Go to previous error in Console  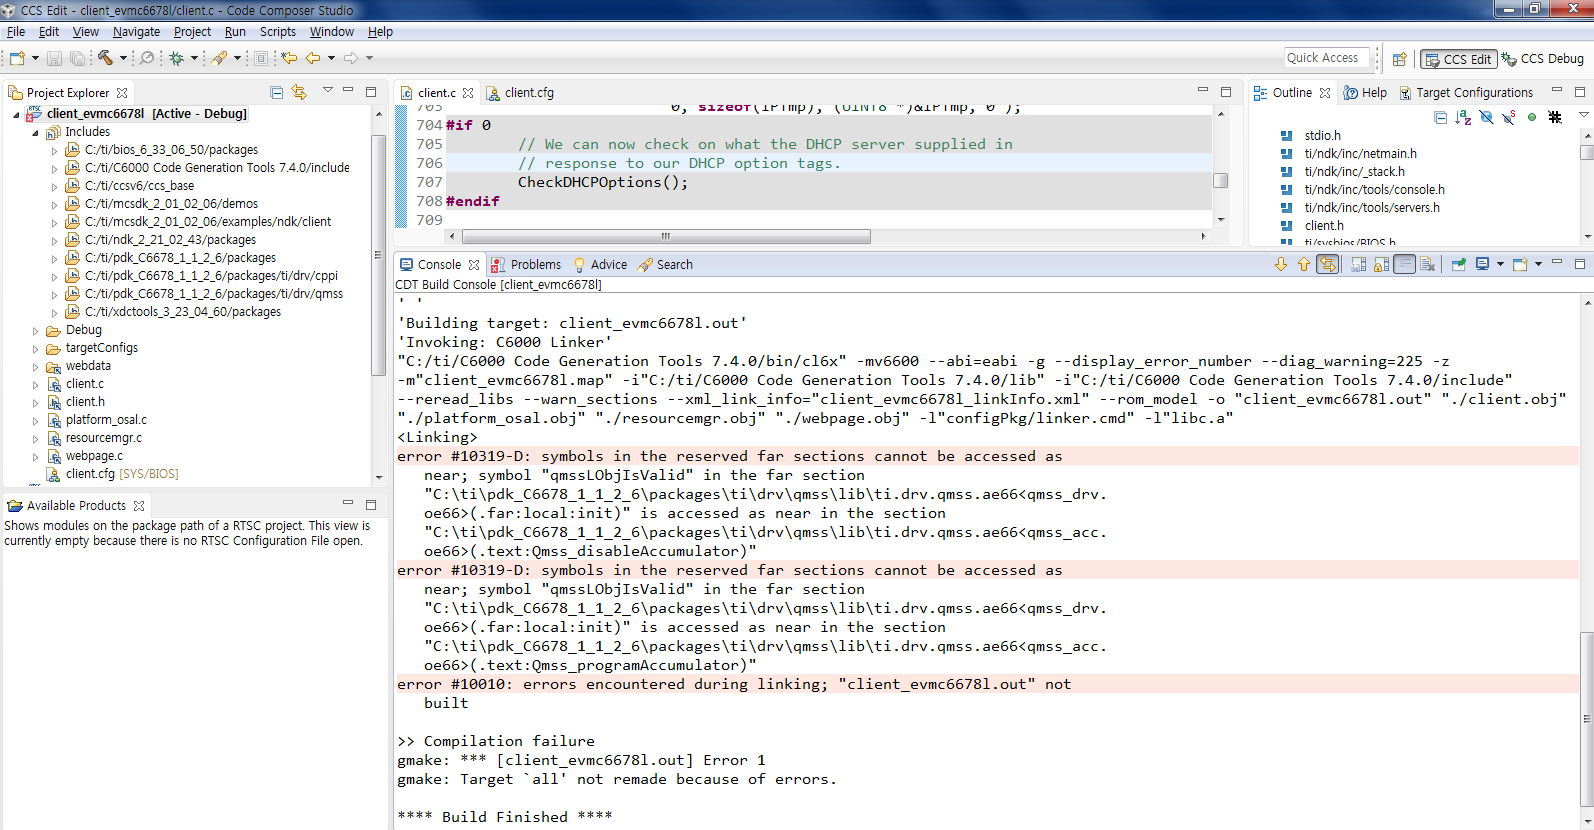[1303, 264]
